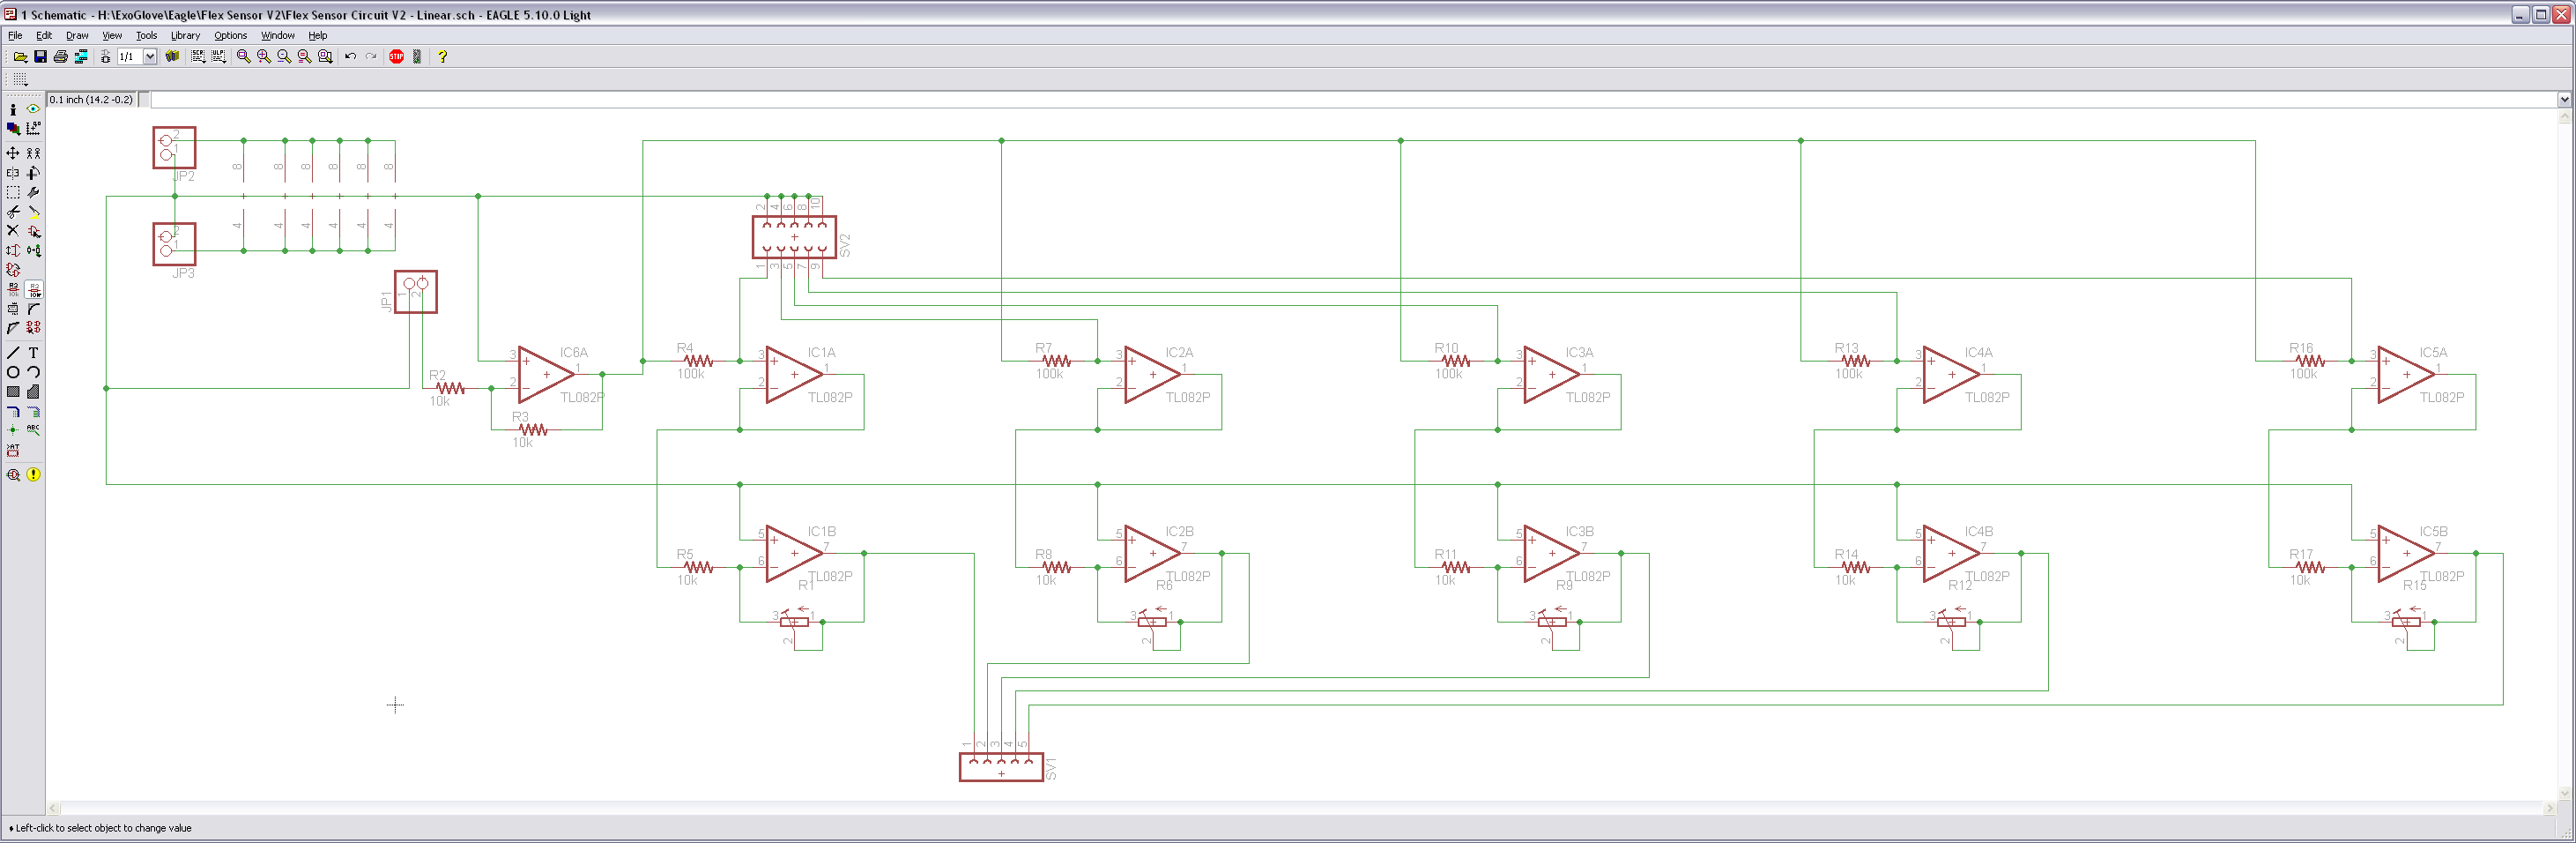This screenshot has height=843, width=2576.
Task: Open the File menu
Action: pos(15,36)
